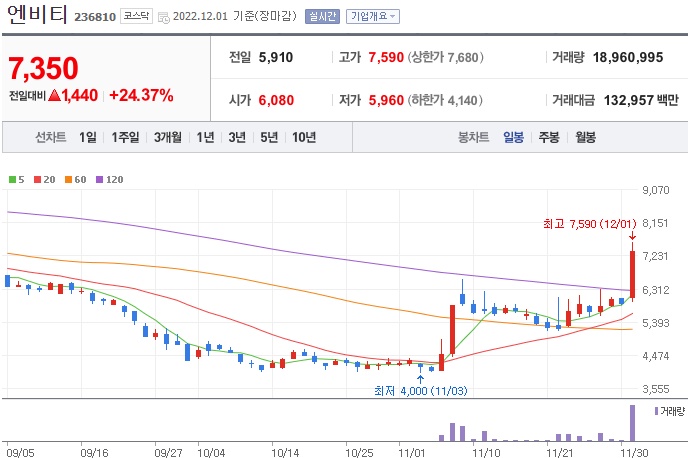Click the purple 120-day moving average legend
Viewport: 688px width, 458px height.
[x=109, y=179]
